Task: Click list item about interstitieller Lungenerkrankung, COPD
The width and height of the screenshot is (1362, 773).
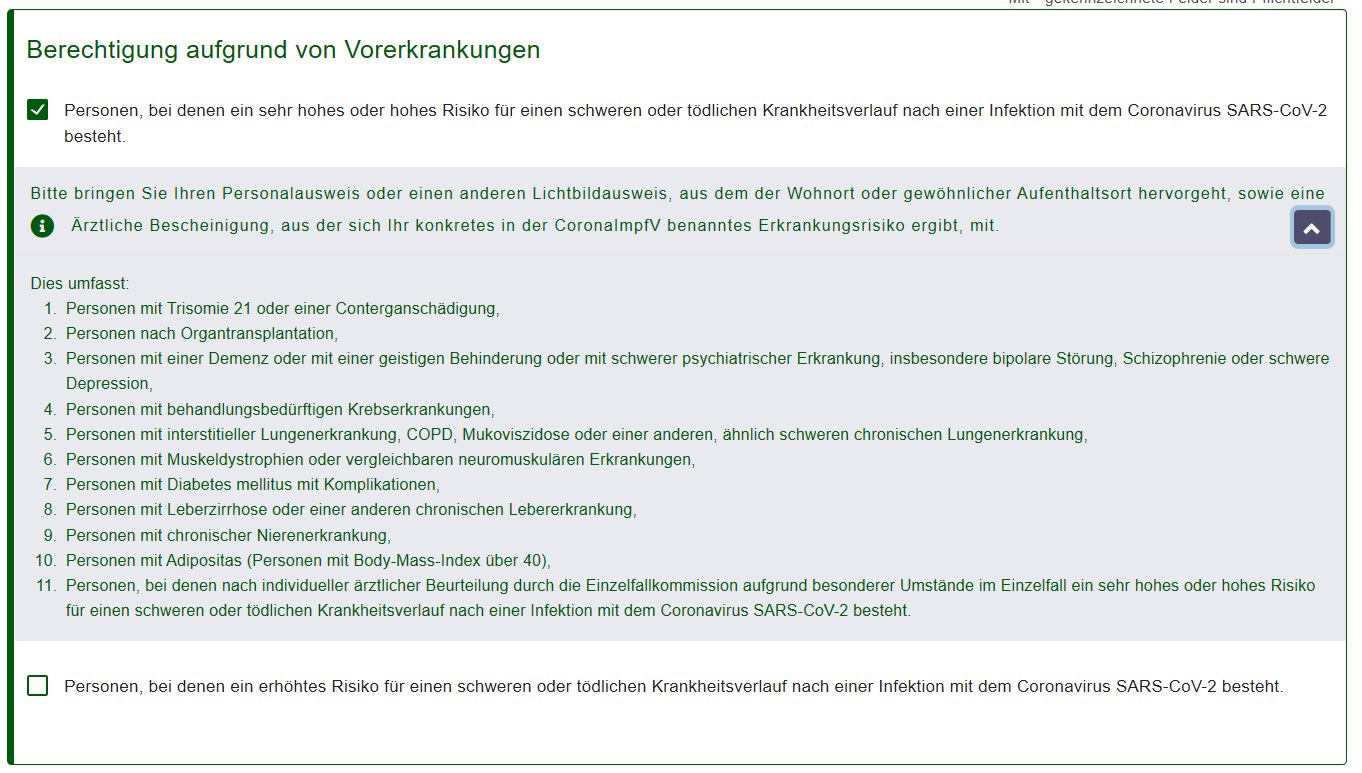Action: pos(576,435)
